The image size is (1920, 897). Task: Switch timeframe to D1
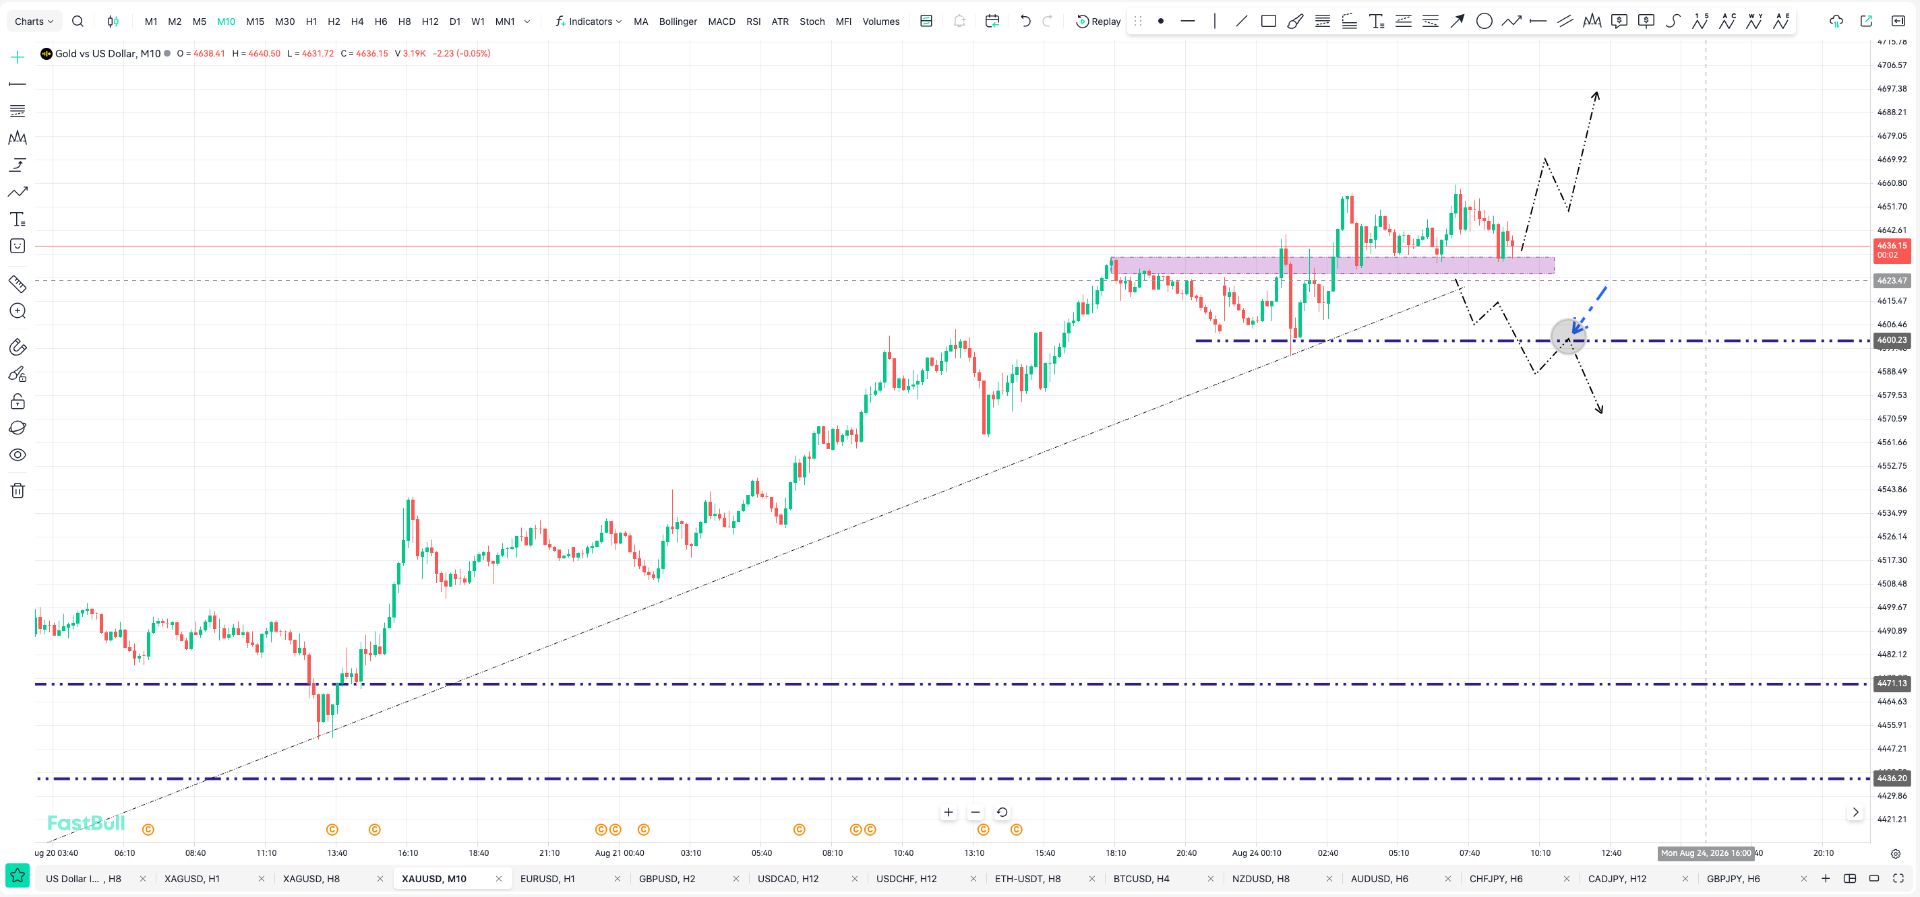tap(455, 21)
